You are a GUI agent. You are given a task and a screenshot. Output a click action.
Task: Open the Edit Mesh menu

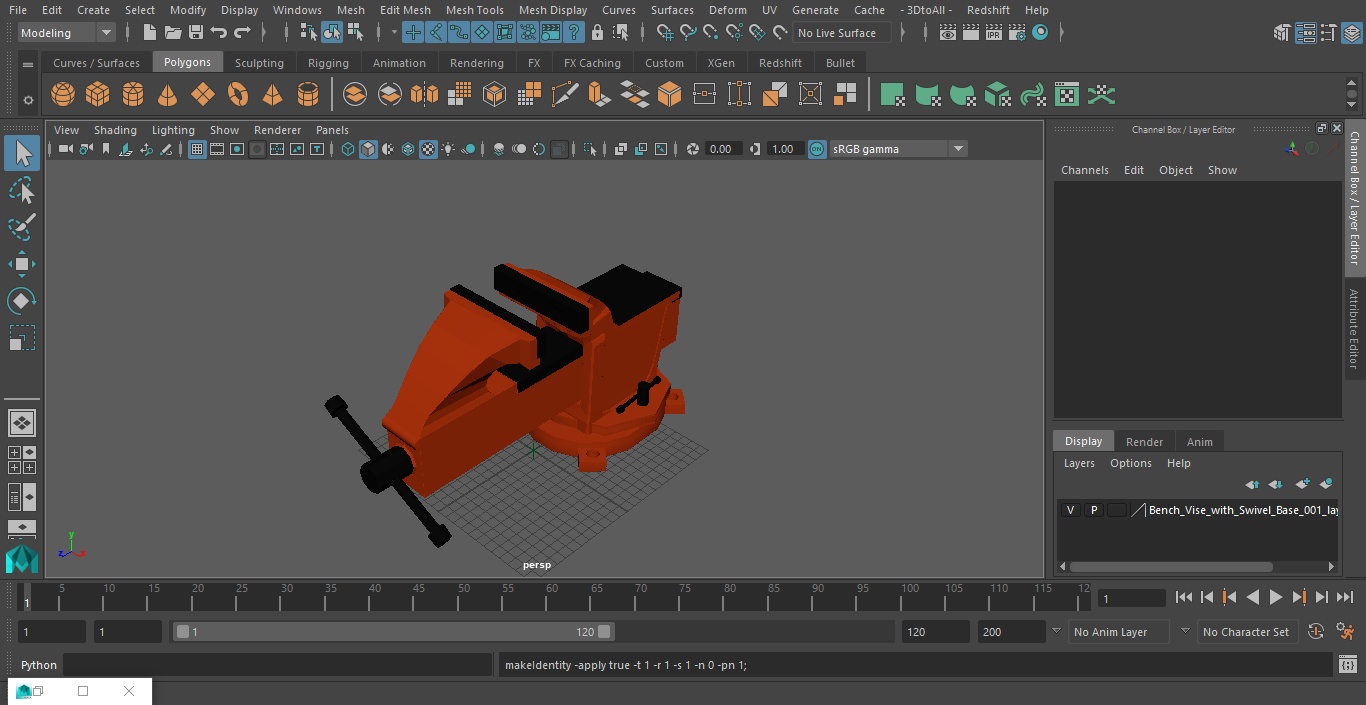click(405, 10)
